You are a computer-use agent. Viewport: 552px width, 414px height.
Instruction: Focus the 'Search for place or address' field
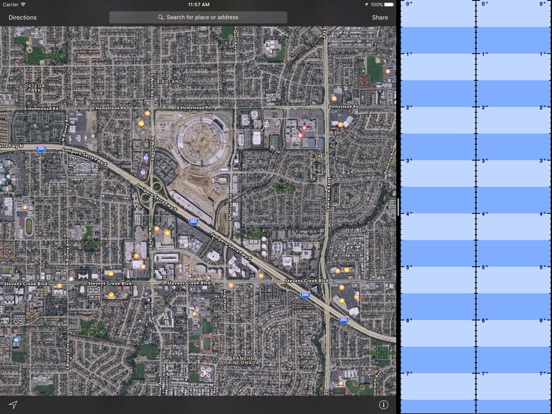198,17
